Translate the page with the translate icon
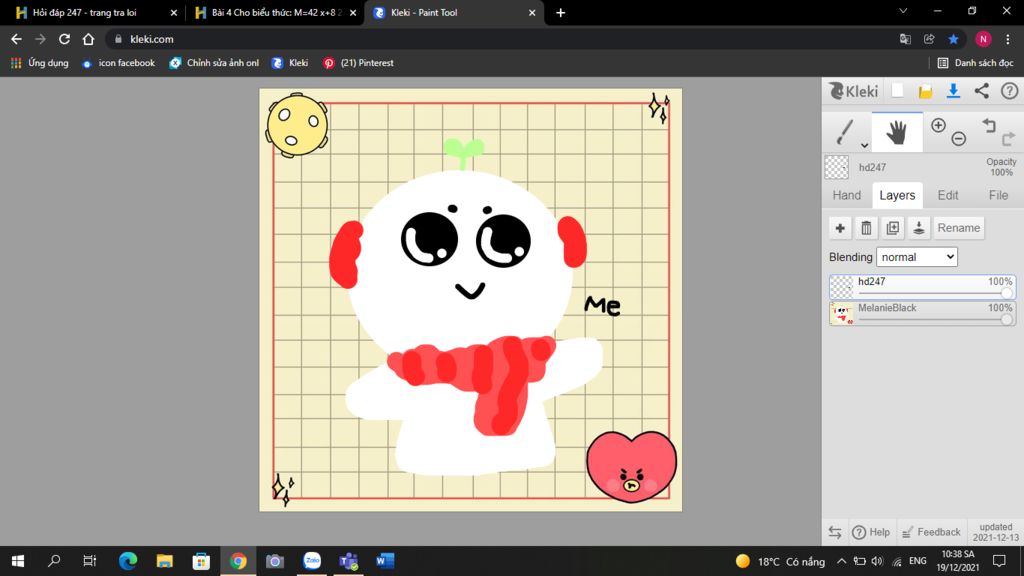 tap(905, 39)
